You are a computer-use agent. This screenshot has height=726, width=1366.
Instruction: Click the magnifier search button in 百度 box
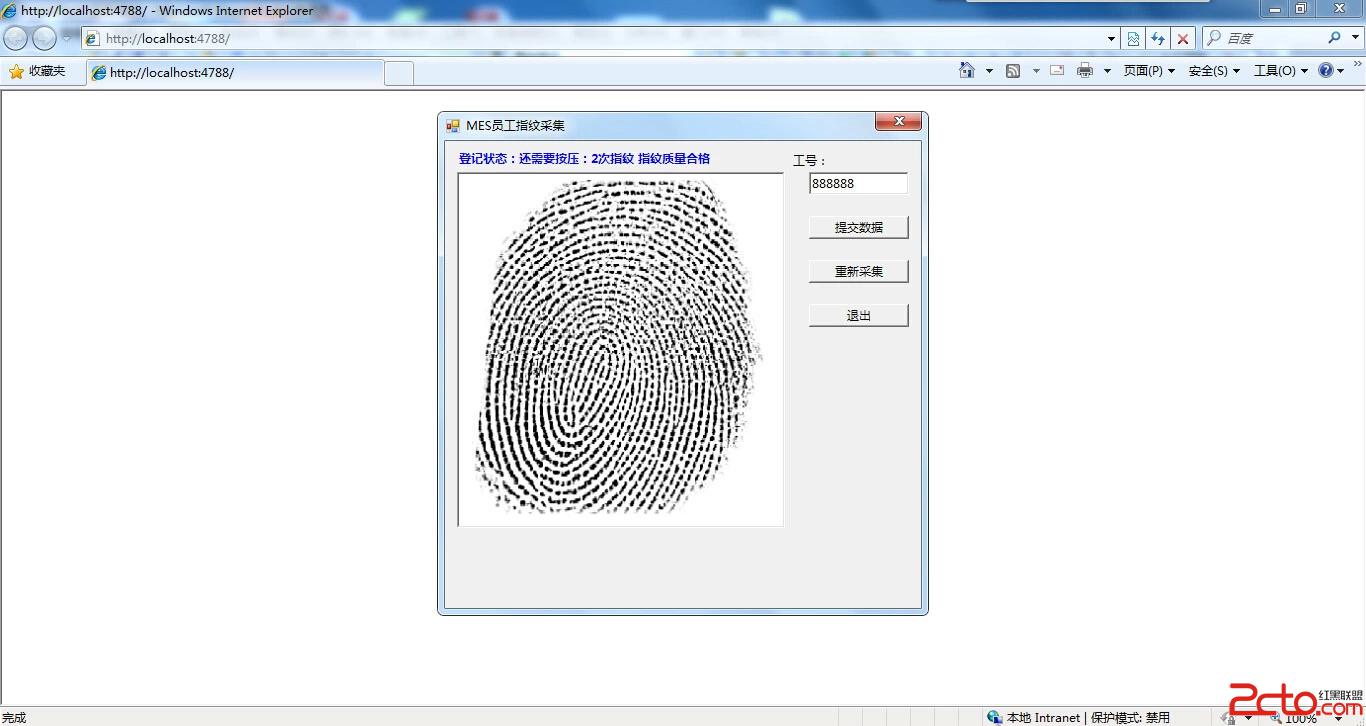point(1334,38)
